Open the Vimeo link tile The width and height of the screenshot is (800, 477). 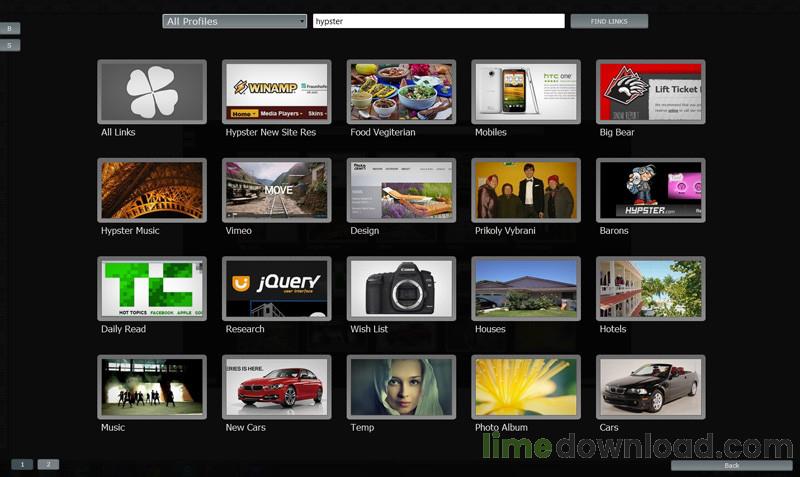point(276,190)
